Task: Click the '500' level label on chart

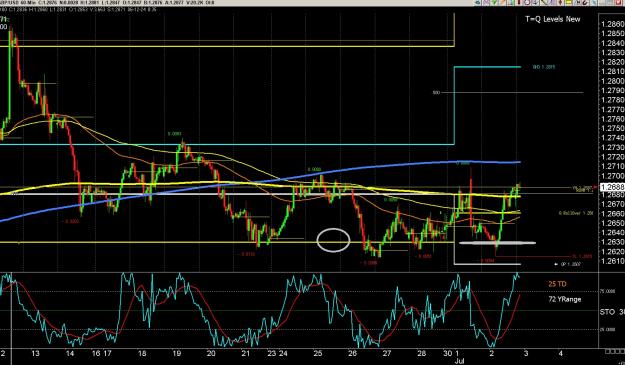Action: pyautogui.click(x=436, y=92)
